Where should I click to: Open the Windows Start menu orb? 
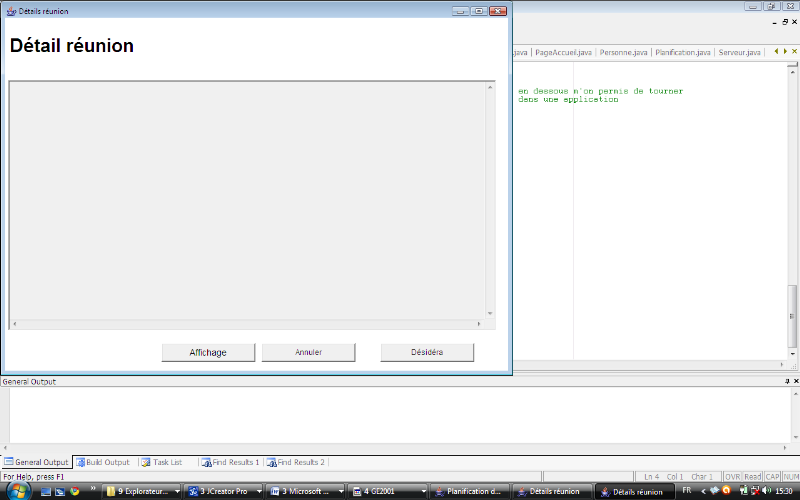(x=18, y=491)
